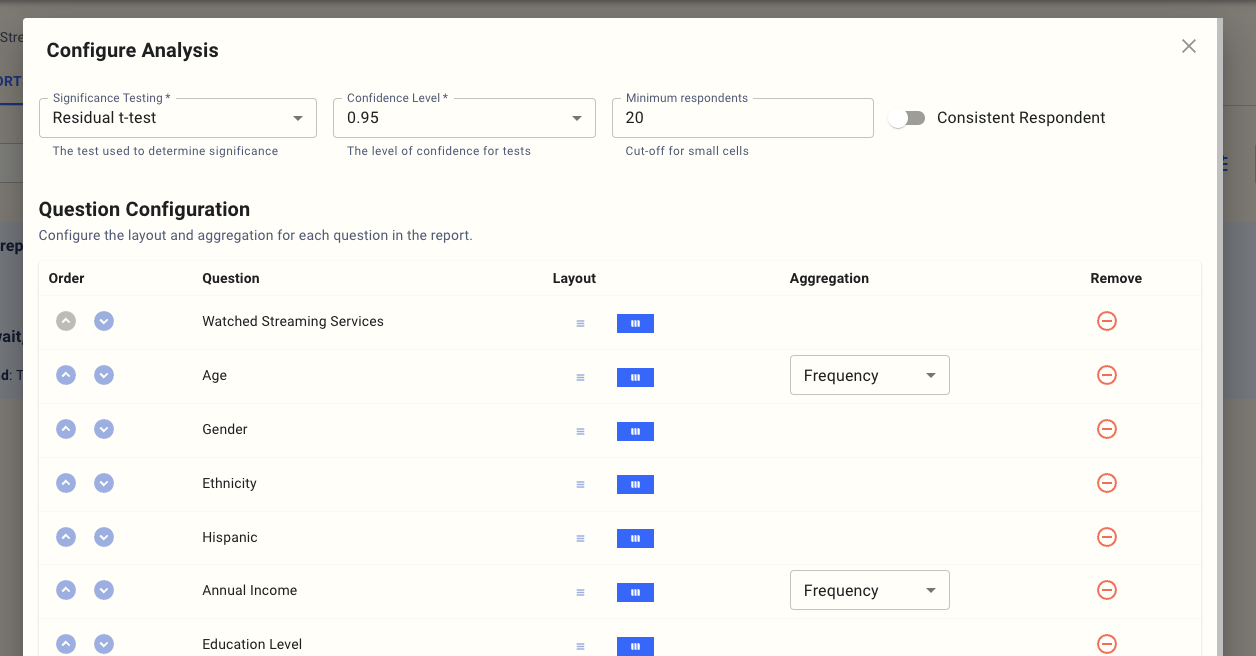
Task: Move Watched Streaming Services question down
Action: click(104, 321)
